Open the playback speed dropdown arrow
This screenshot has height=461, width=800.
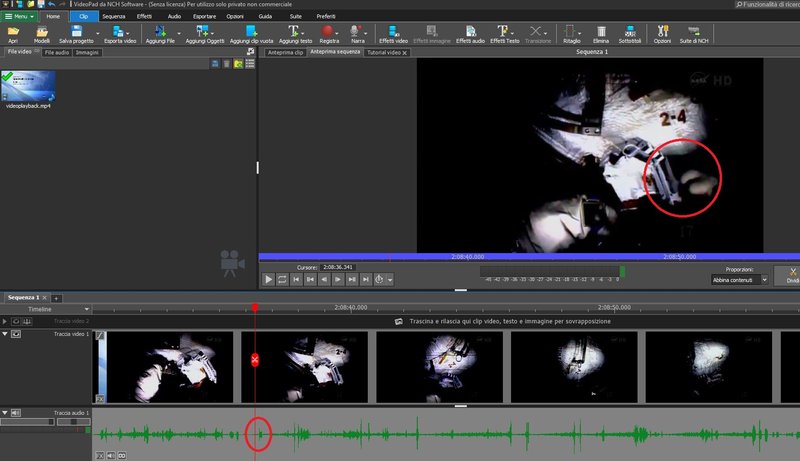pyautogui.click(x=390, y=279)
